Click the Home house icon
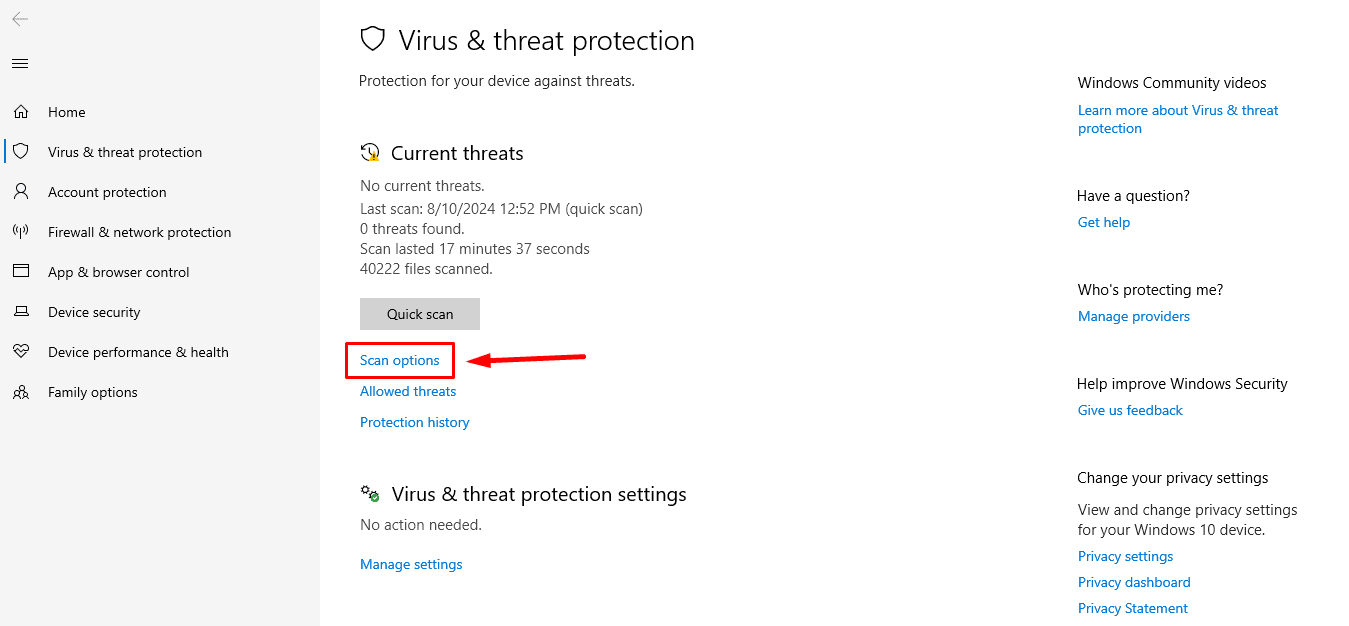The height and width of the screenshot is (626, 1349). point(21,112)
